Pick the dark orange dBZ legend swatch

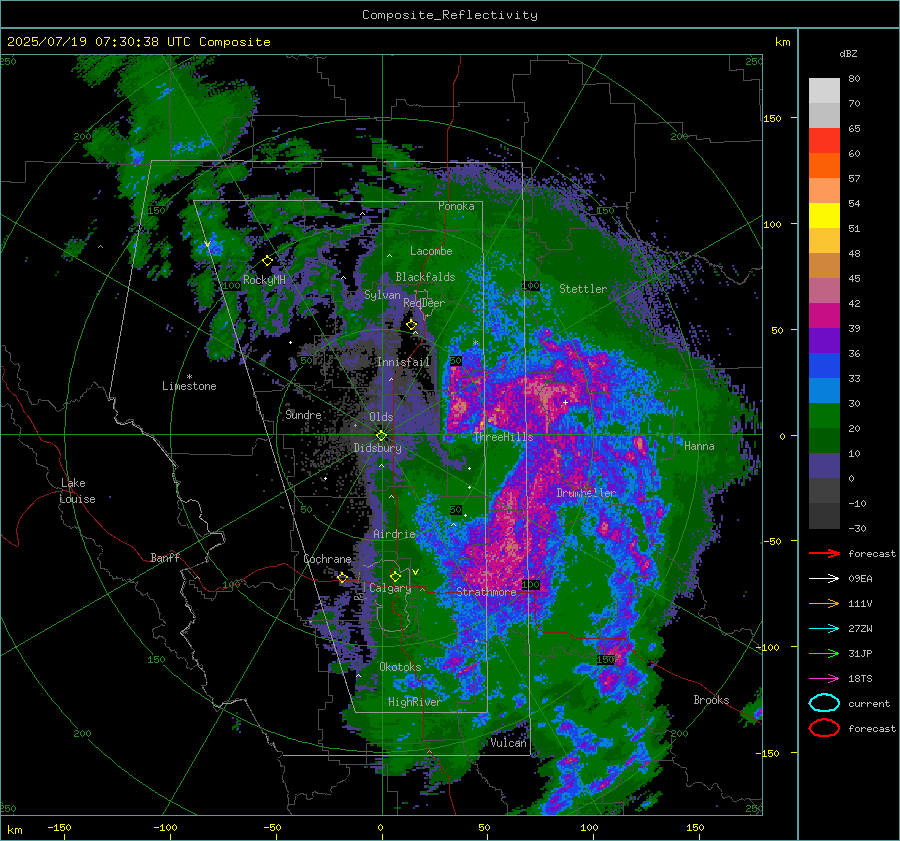tap(824, 165)
